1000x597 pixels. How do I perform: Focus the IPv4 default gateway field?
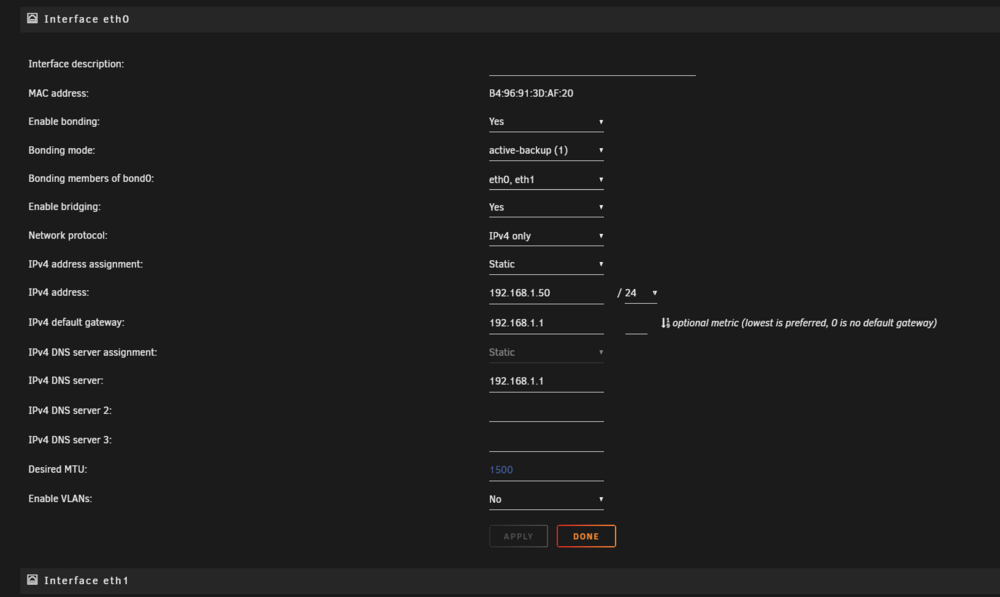click(546, 323)
